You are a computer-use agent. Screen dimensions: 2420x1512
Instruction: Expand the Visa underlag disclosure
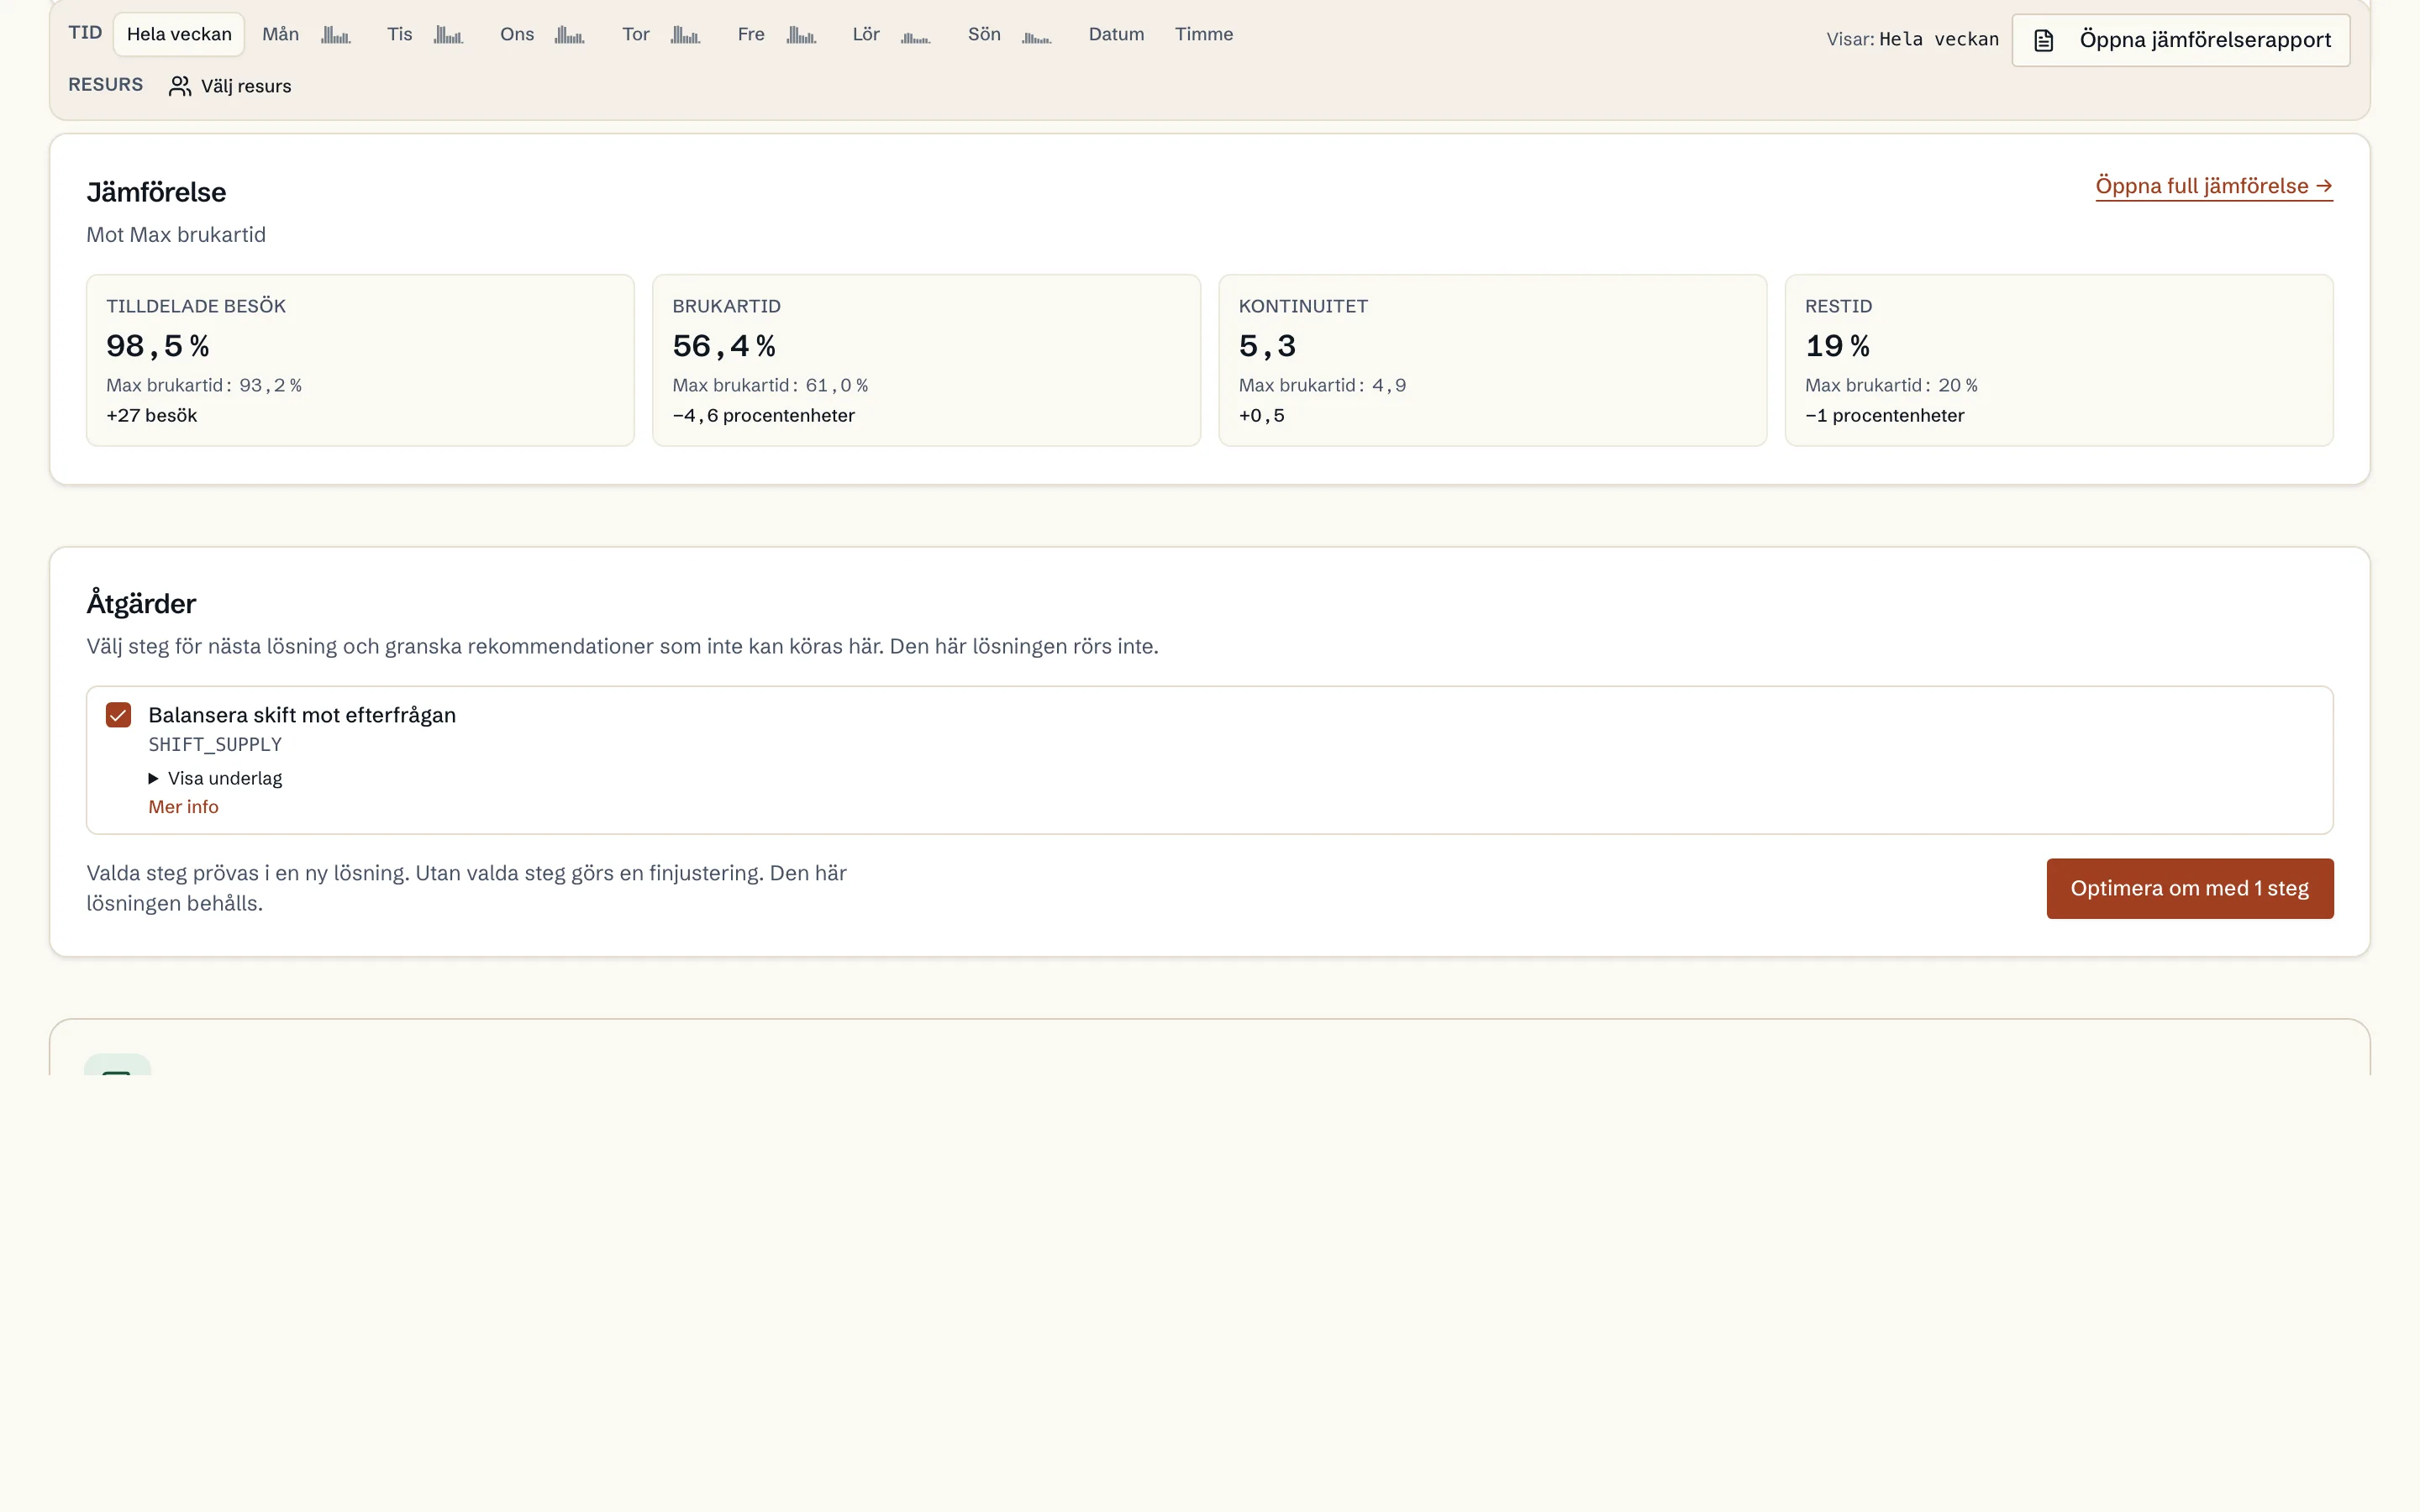tap(215, 778)
